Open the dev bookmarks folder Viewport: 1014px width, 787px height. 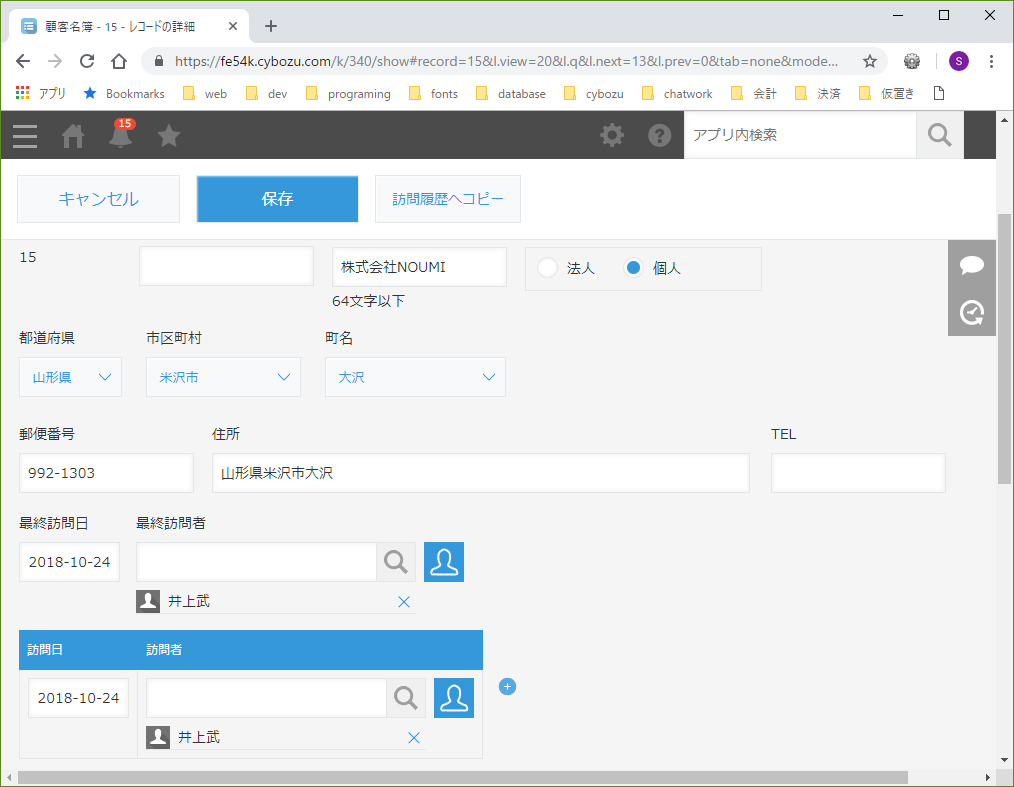tap(266, 94)
